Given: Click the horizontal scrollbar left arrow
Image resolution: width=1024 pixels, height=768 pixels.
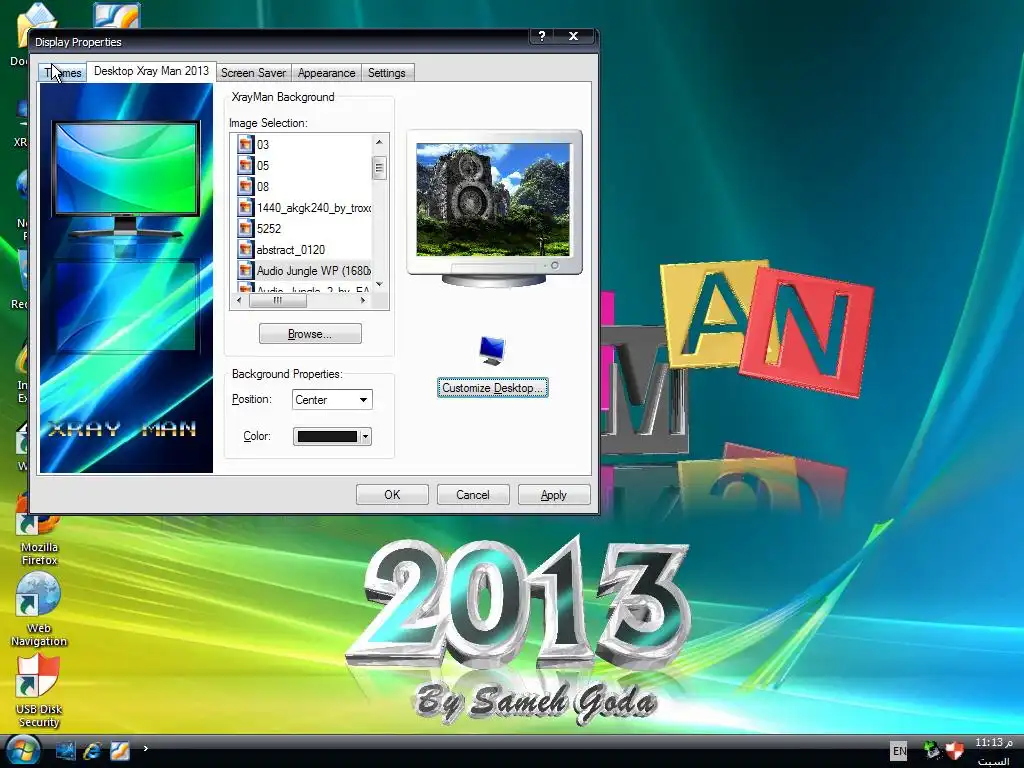Looking at the screenshot, I should pos(238,300).
